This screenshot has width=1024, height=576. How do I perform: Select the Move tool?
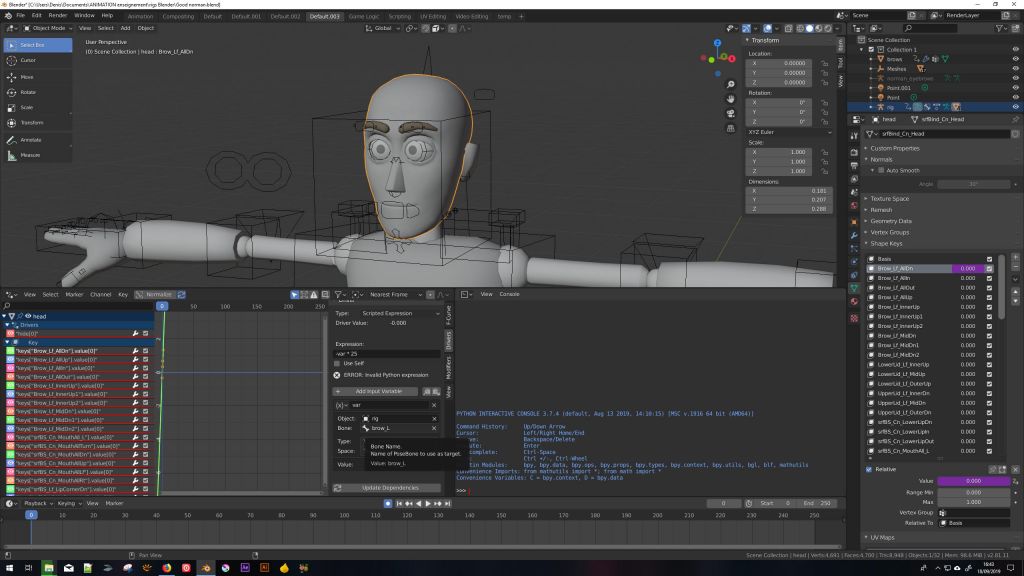(38, 76)
